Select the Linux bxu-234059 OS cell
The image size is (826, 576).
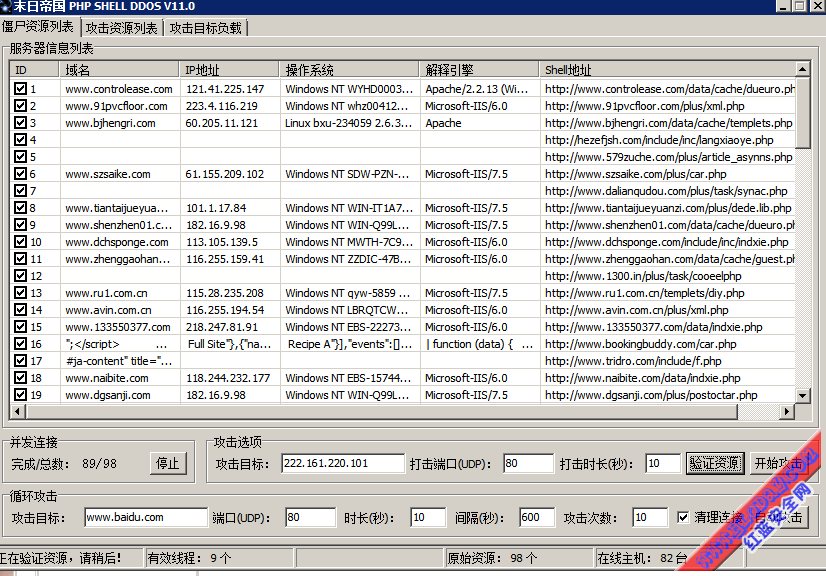[x=349, y=123]
